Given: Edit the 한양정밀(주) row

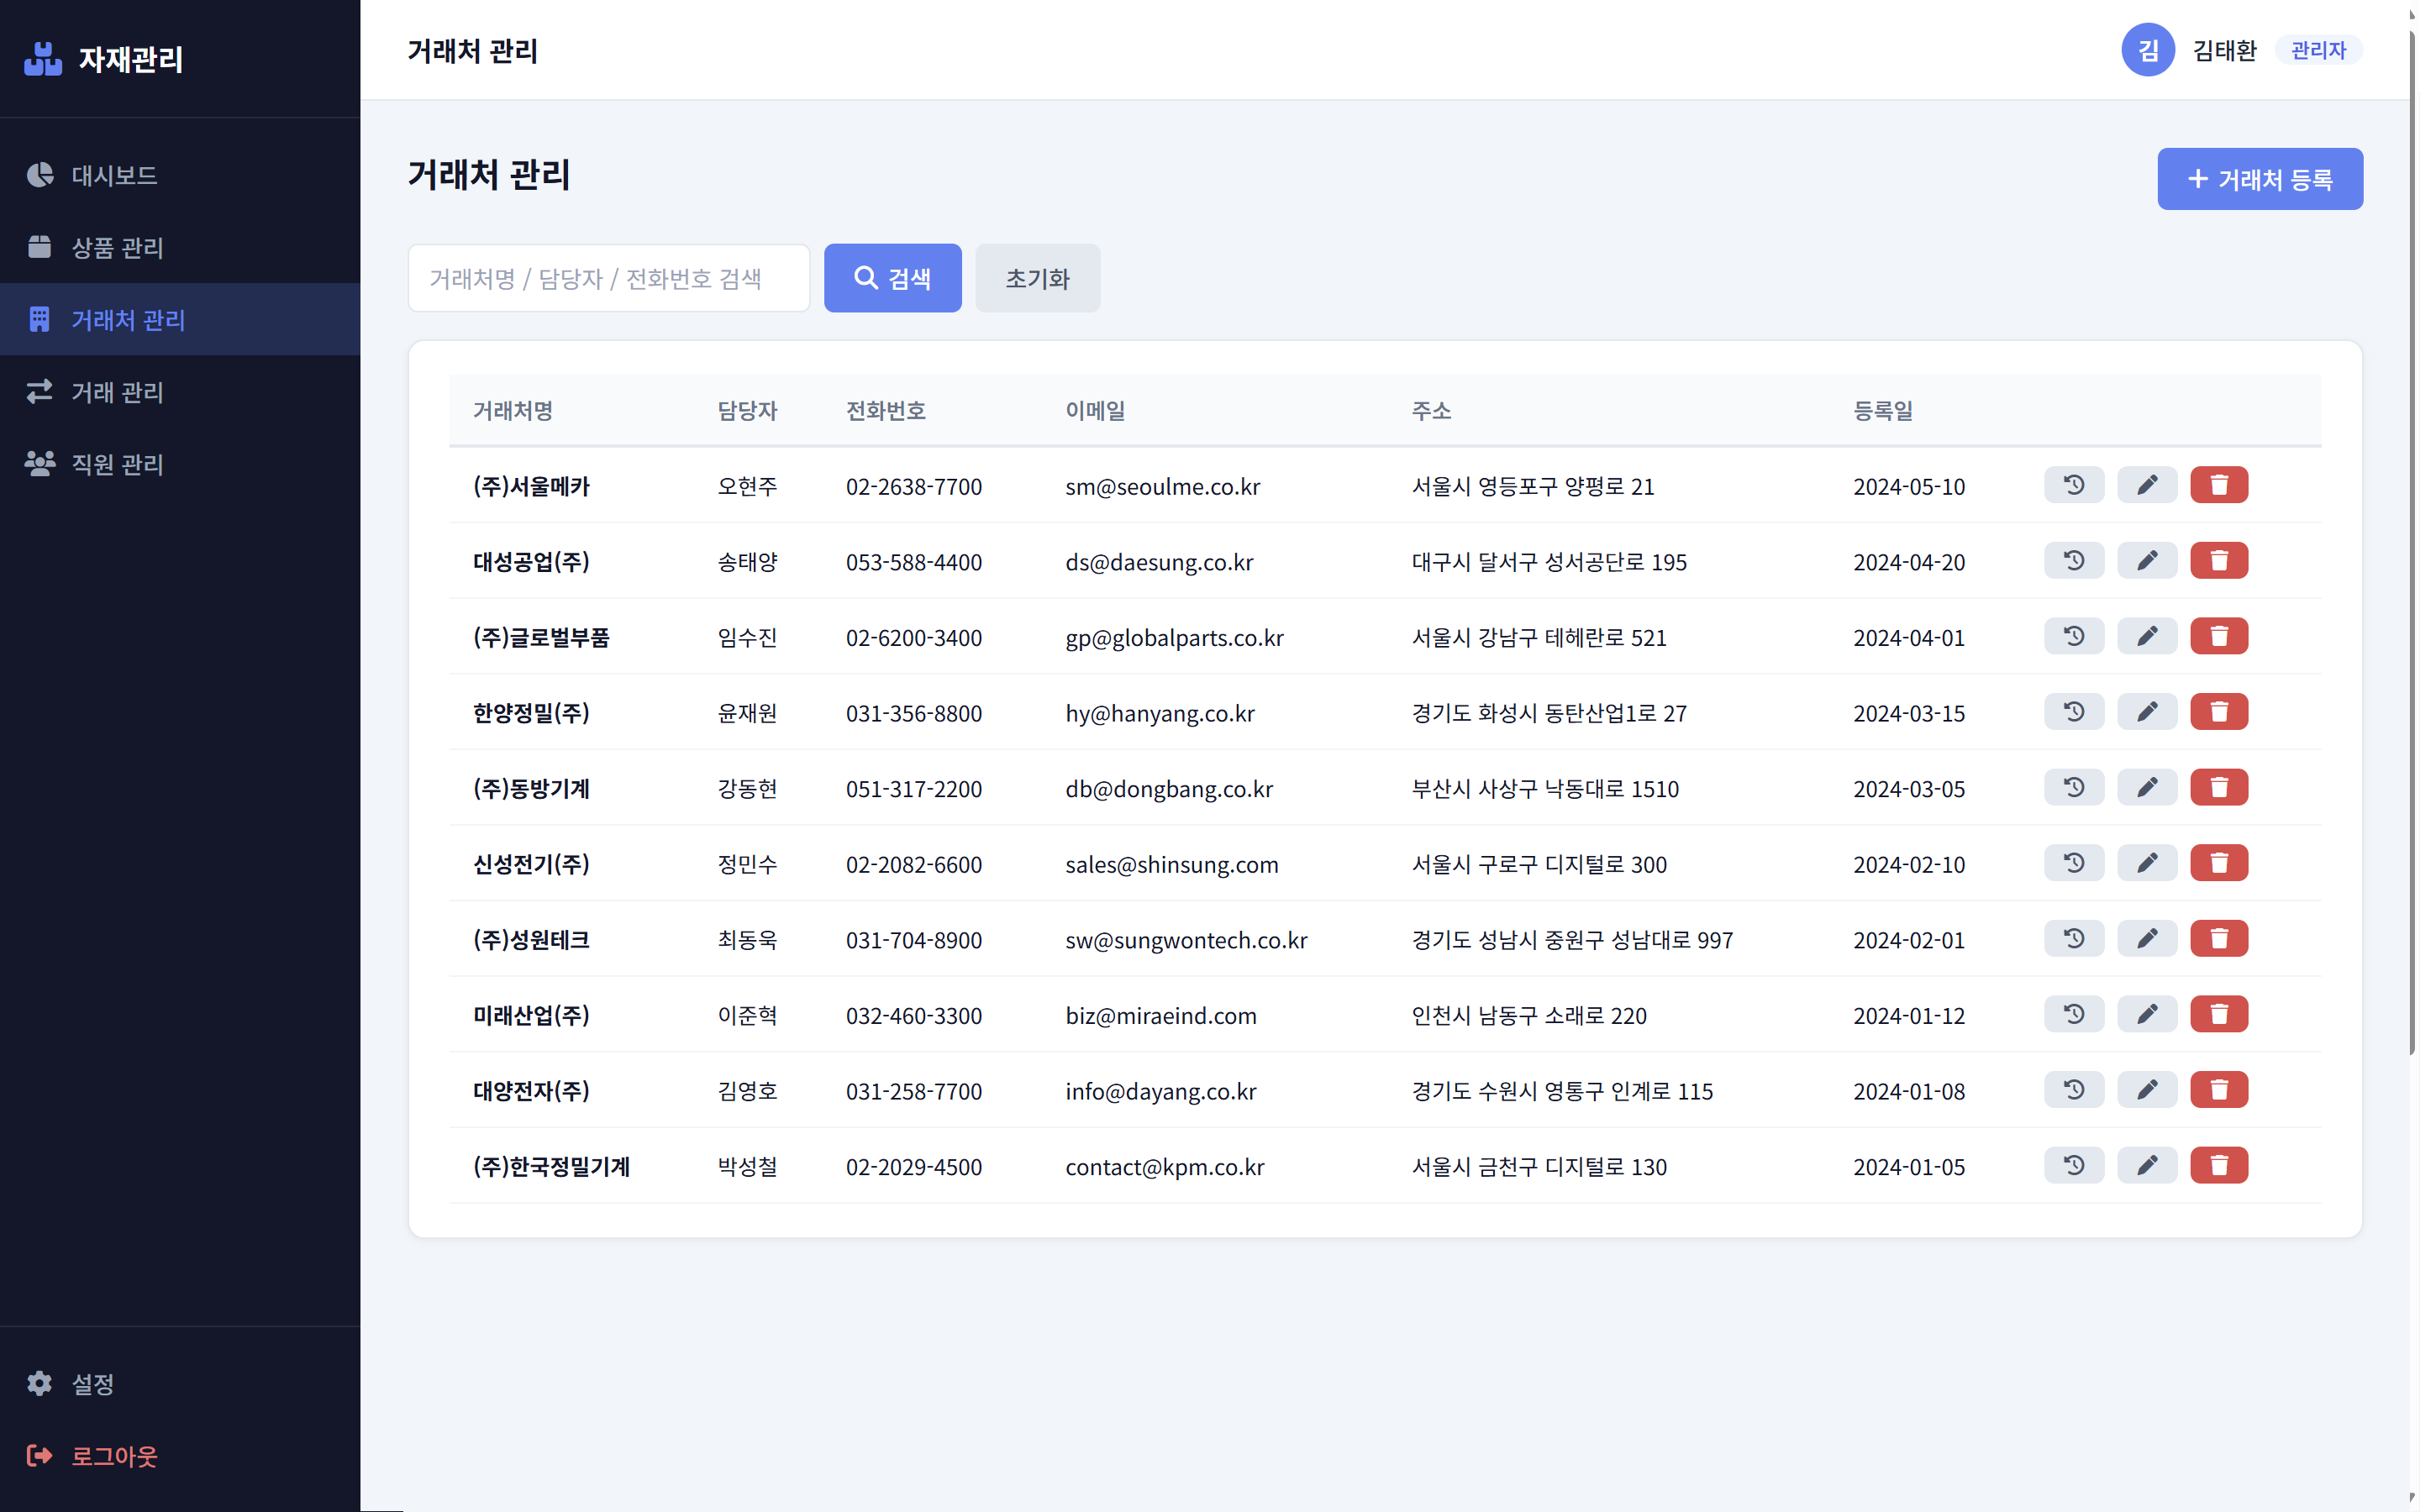Looking at the screenshot, I should 2147,712.
